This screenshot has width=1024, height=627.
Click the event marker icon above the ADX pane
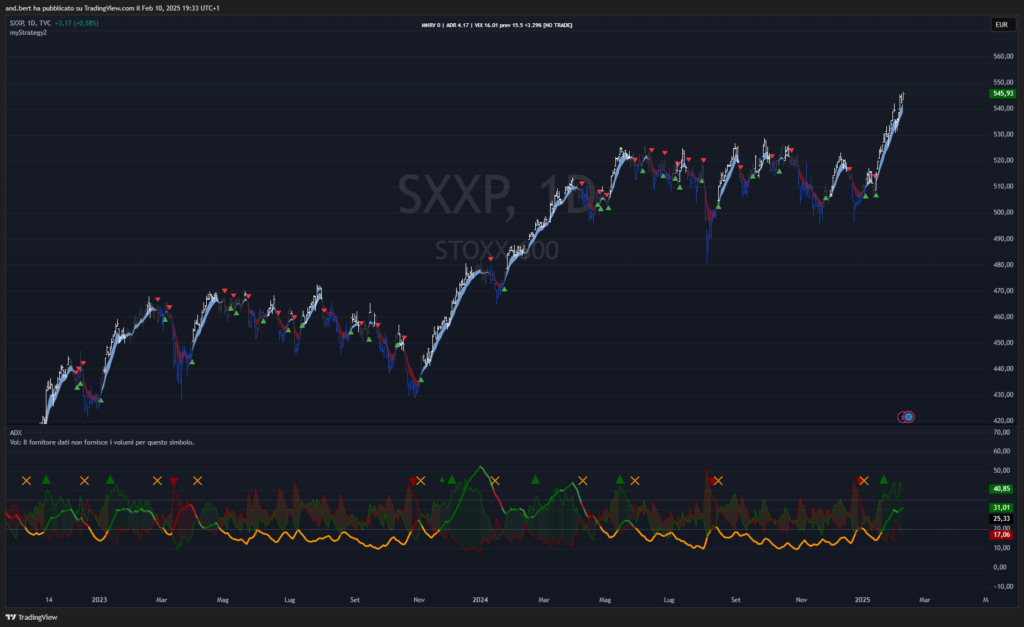(906, 416)
